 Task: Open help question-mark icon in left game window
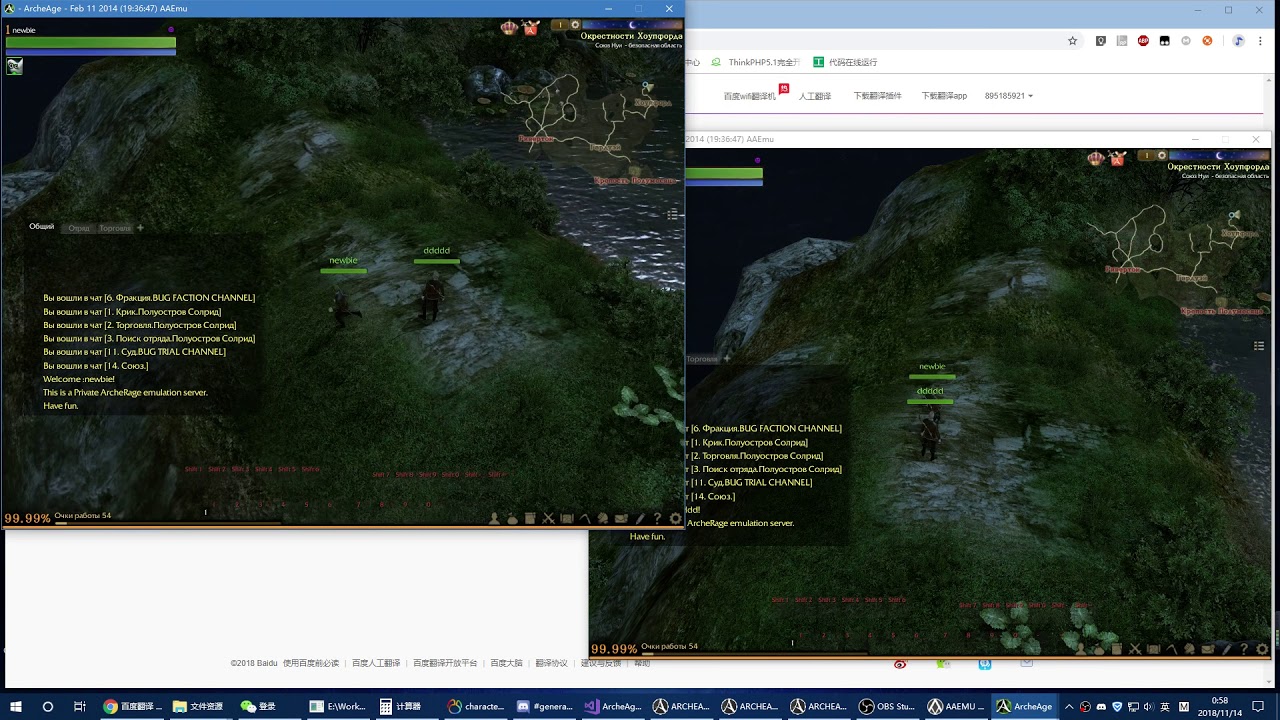[657, 519]
